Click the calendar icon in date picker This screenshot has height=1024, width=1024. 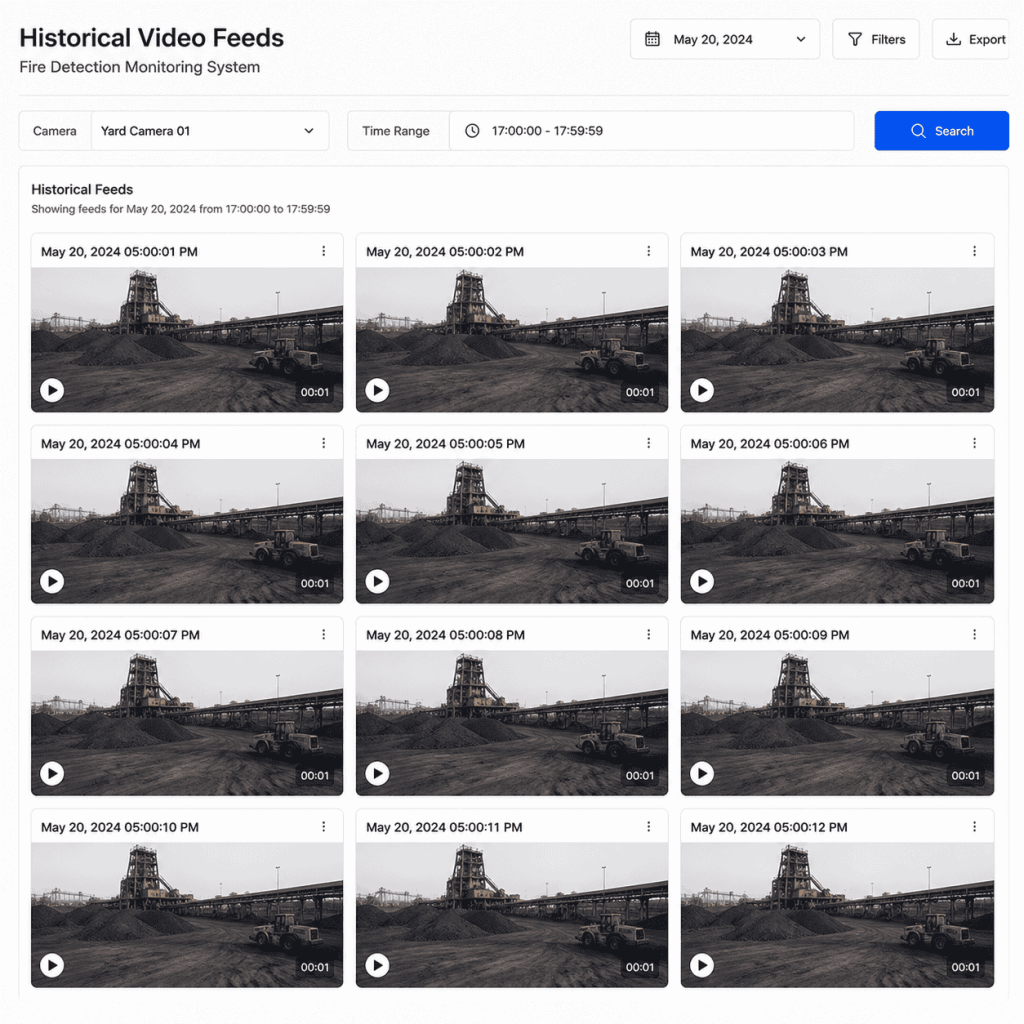(652, 39)
